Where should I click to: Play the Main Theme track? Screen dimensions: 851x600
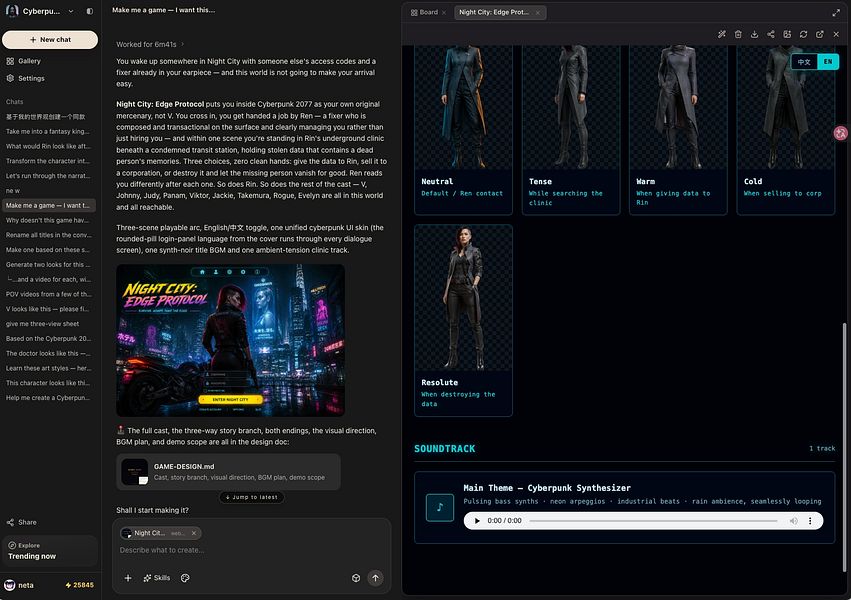point(477,521)
